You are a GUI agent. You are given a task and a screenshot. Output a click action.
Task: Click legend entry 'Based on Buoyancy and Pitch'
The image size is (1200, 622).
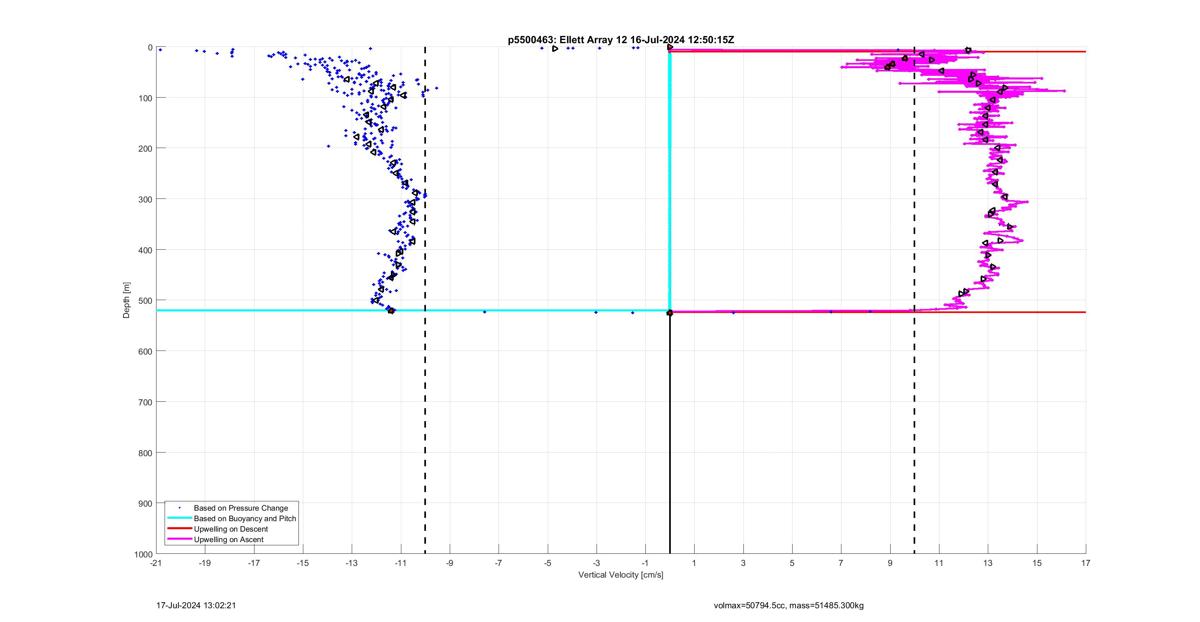tap(245, 519)
